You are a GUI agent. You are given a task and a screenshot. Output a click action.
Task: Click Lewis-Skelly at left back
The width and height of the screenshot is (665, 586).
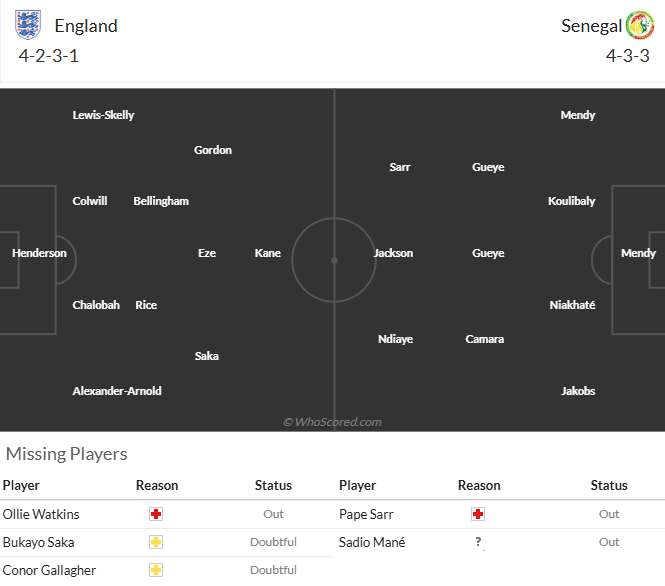[x=103, y=115]
